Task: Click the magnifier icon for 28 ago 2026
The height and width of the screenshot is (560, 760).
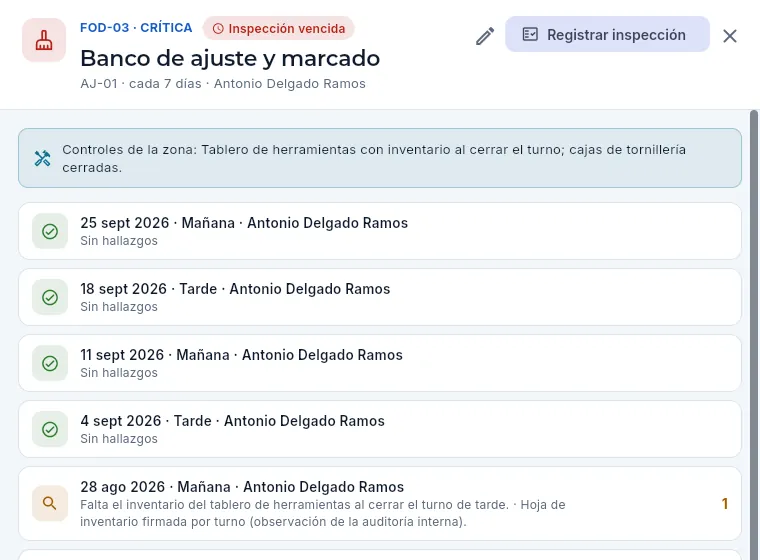Action: pyautogui.click(x=50, y=503)
